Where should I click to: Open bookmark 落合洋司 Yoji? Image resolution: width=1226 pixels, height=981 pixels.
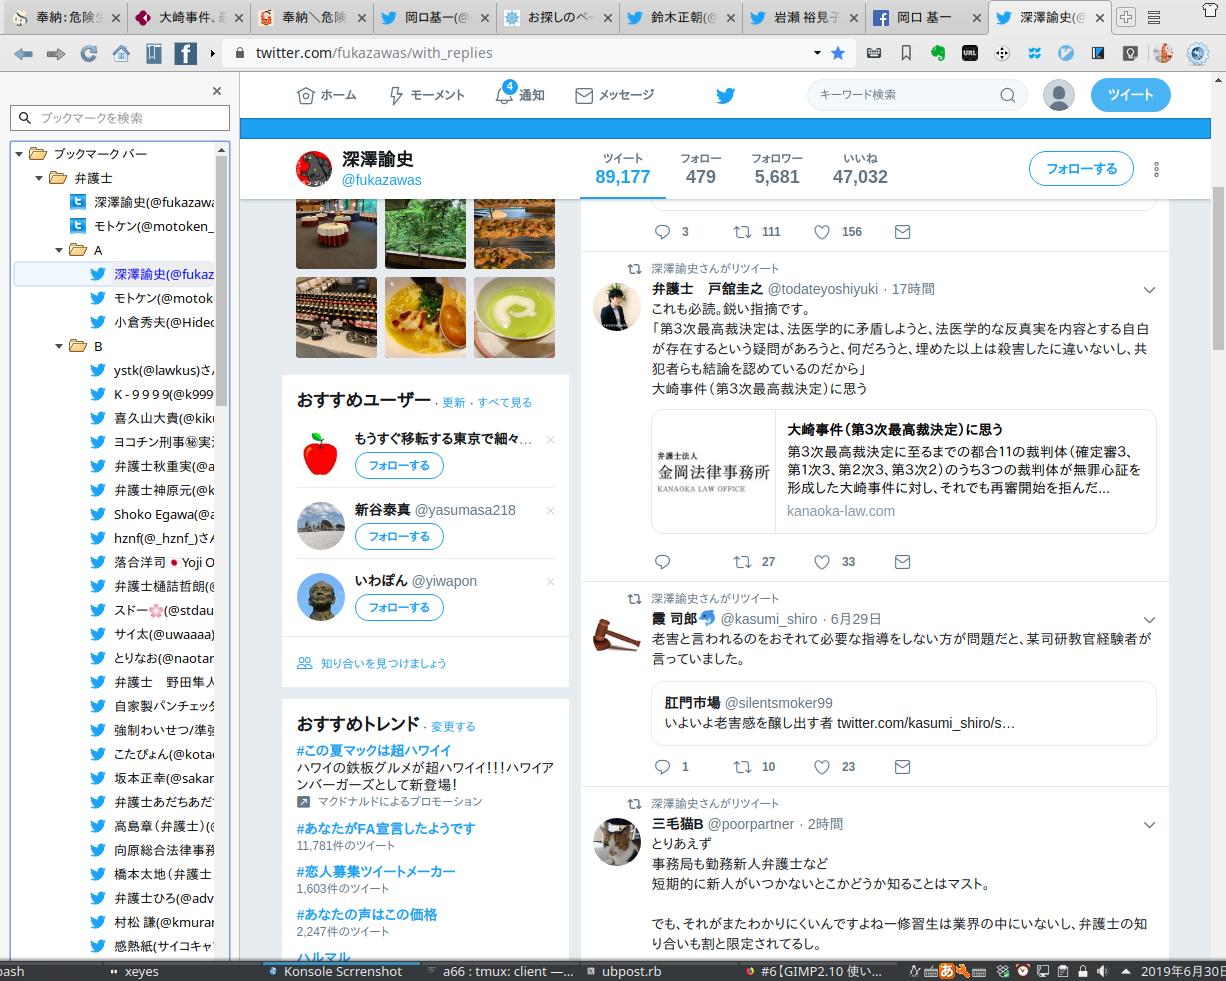coord(152,562)
